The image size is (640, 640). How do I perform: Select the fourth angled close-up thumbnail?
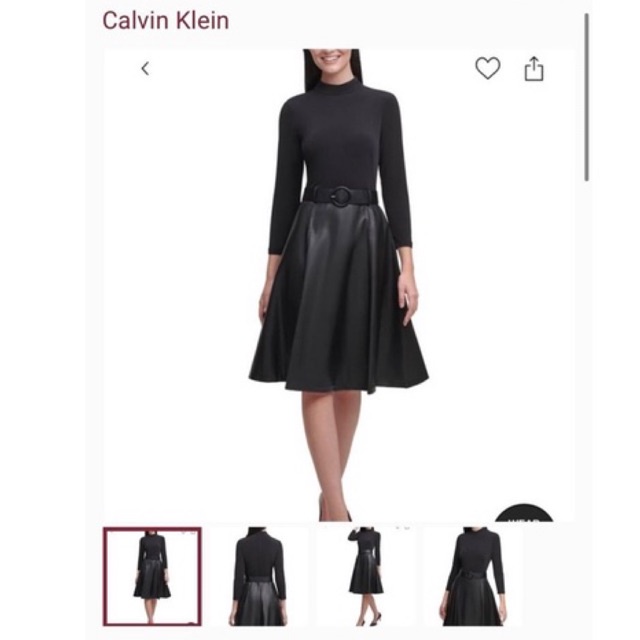pos(473,576)
